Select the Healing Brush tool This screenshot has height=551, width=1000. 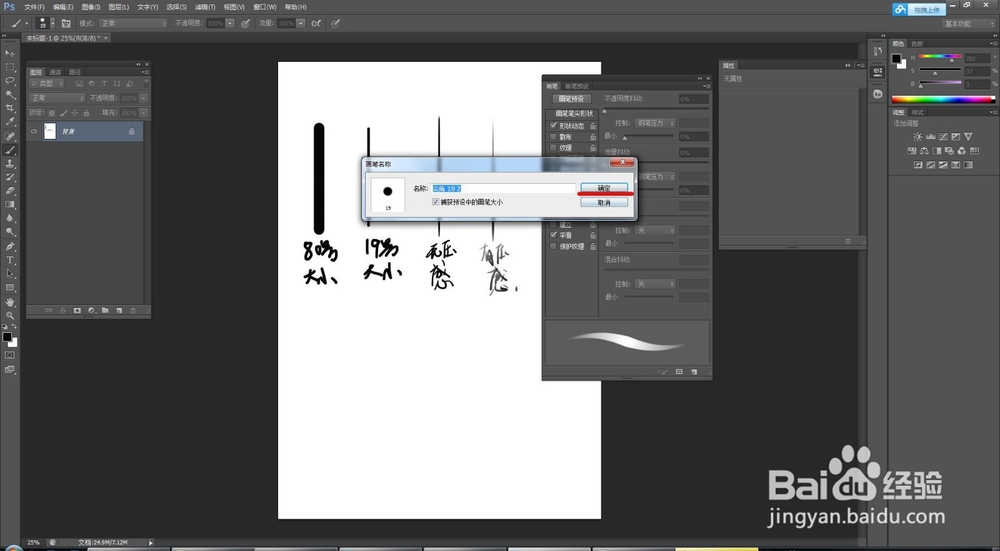tap(10, 136)
